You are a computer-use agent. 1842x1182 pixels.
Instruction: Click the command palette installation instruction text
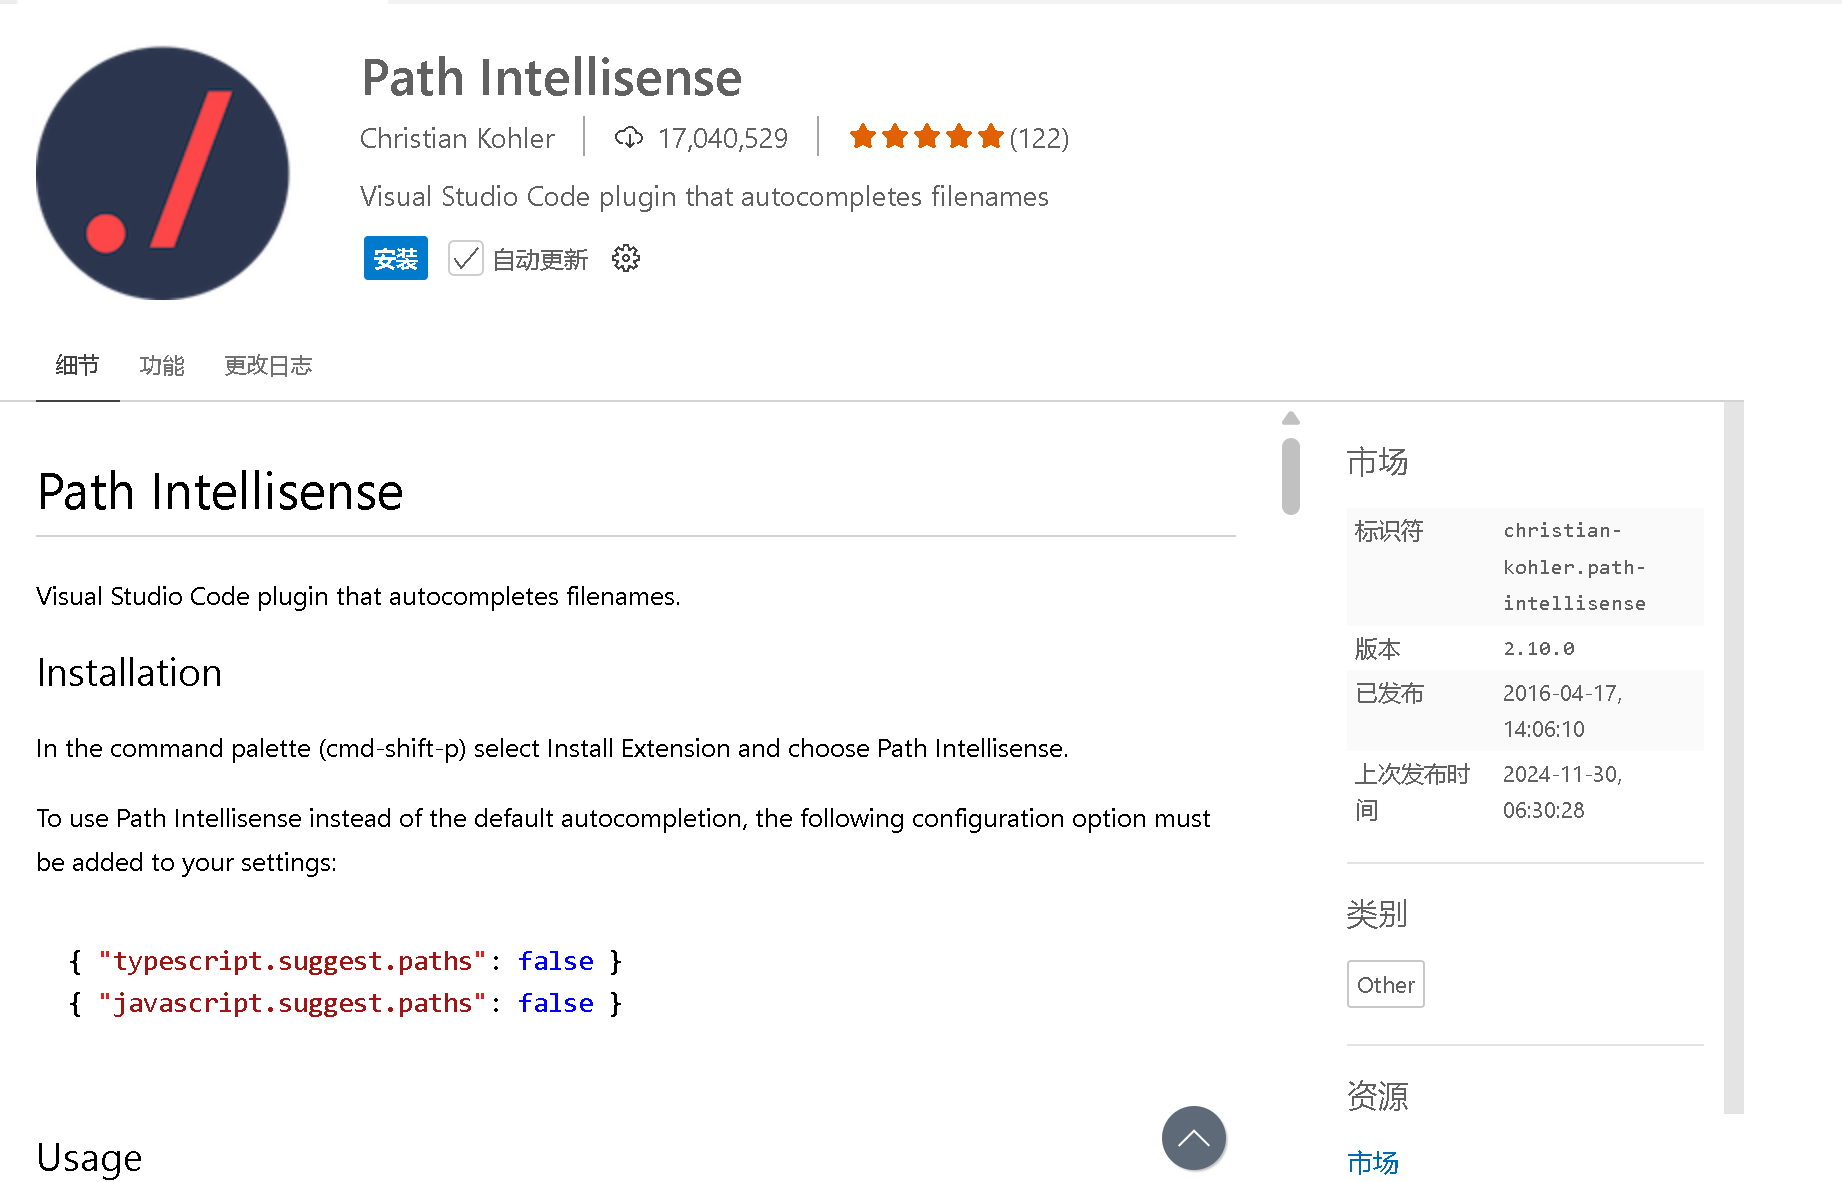552,748
